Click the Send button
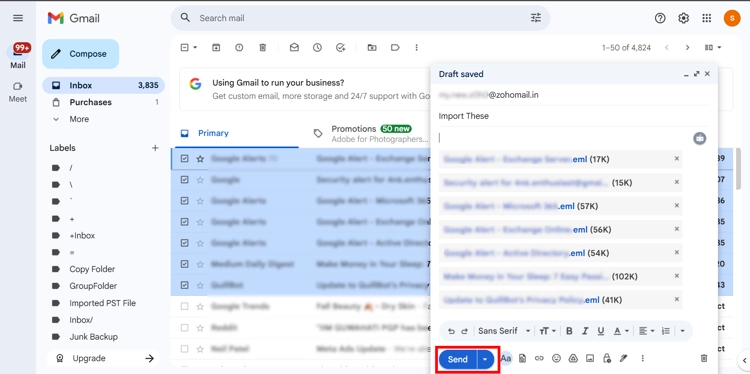 pos(458,359)
